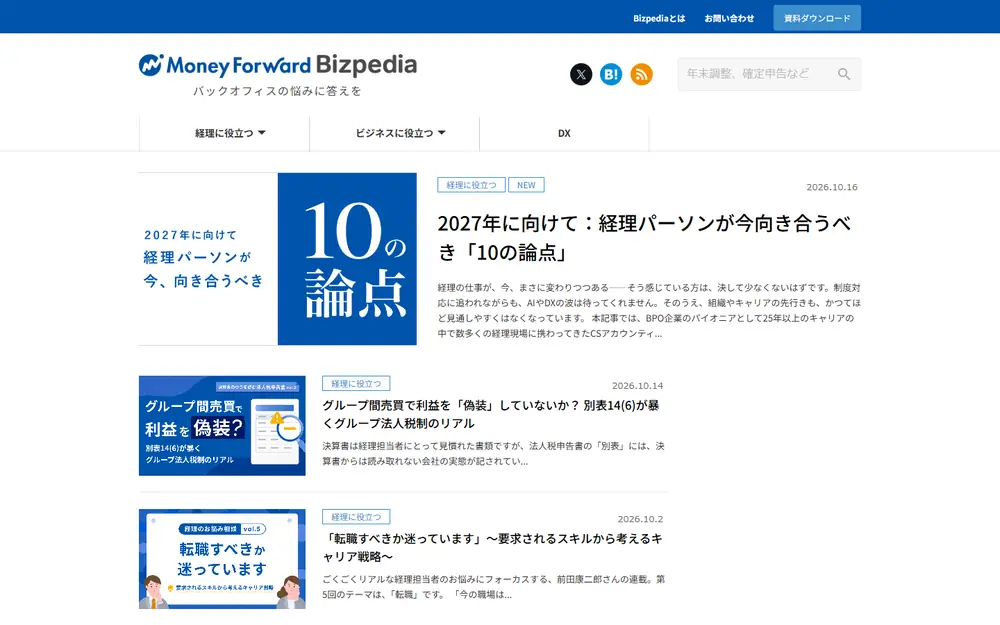The height and width of the screenshot is (625, 1000).
Task: Open the 2027年に向けて article headline
Action: point(644,237)
